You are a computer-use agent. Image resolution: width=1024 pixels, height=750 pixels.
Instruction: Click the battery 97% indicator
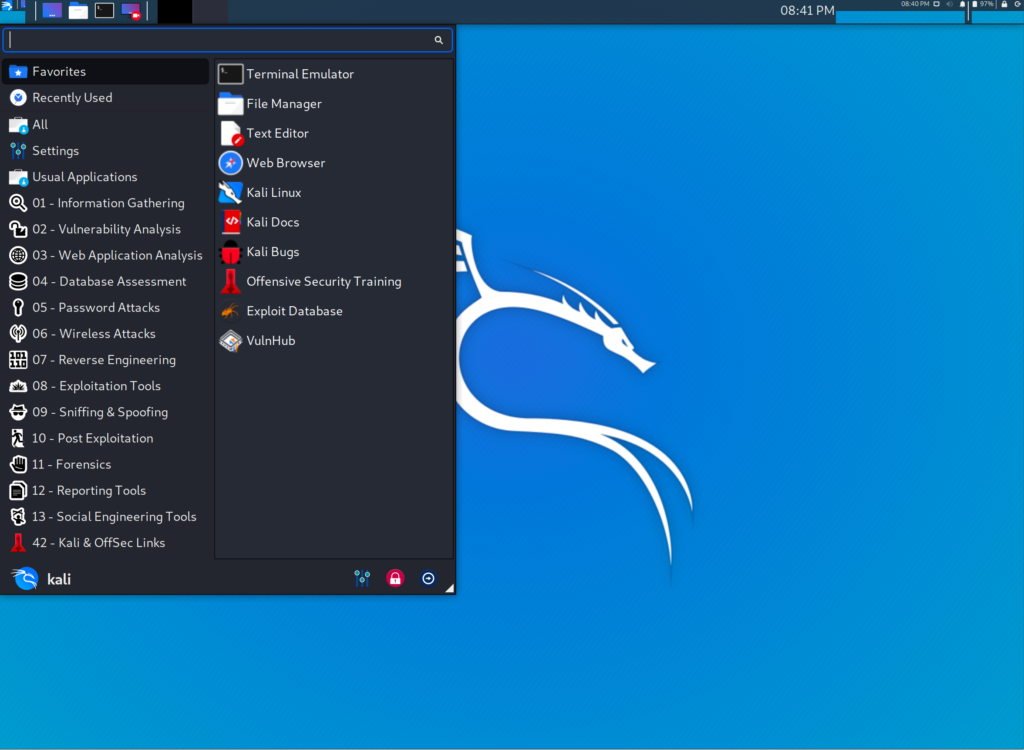(x=983, y=4)
